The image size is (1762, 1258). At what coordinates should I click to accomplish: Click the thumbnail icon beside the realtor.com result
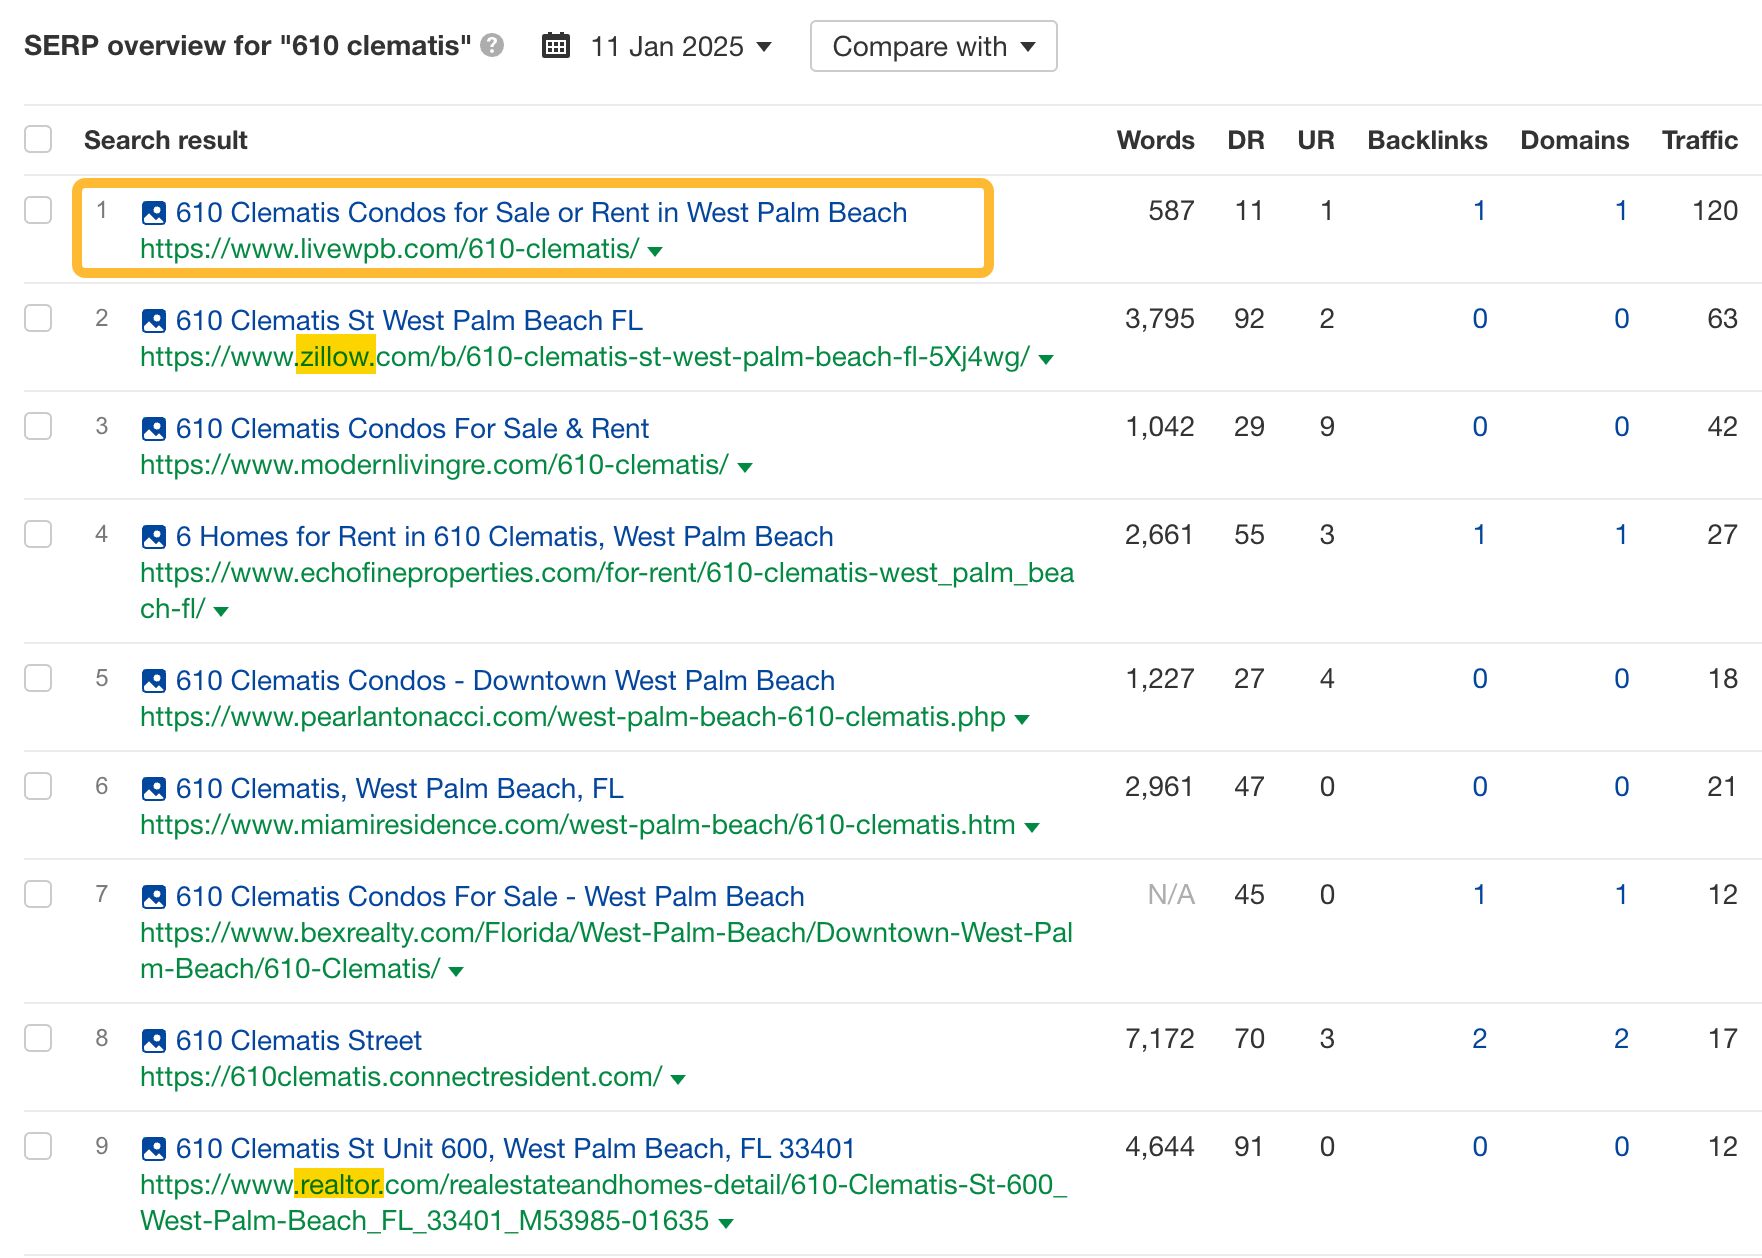pyautogui.click(x=152, y=1148)
